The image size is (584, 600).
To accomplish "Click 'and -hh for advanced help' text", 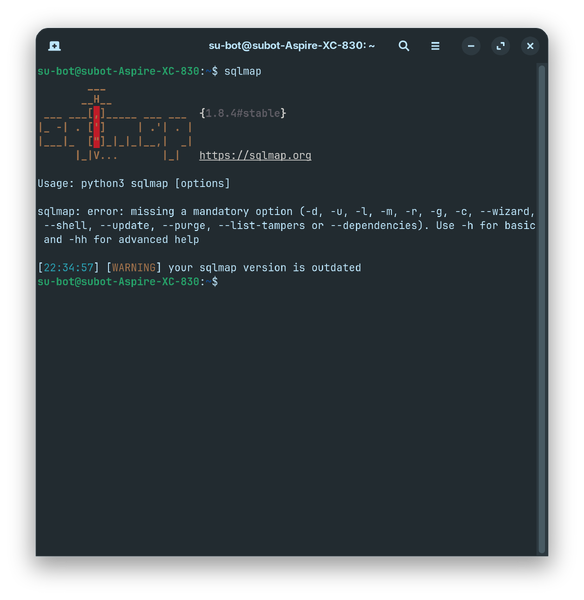I will [121, 240].
